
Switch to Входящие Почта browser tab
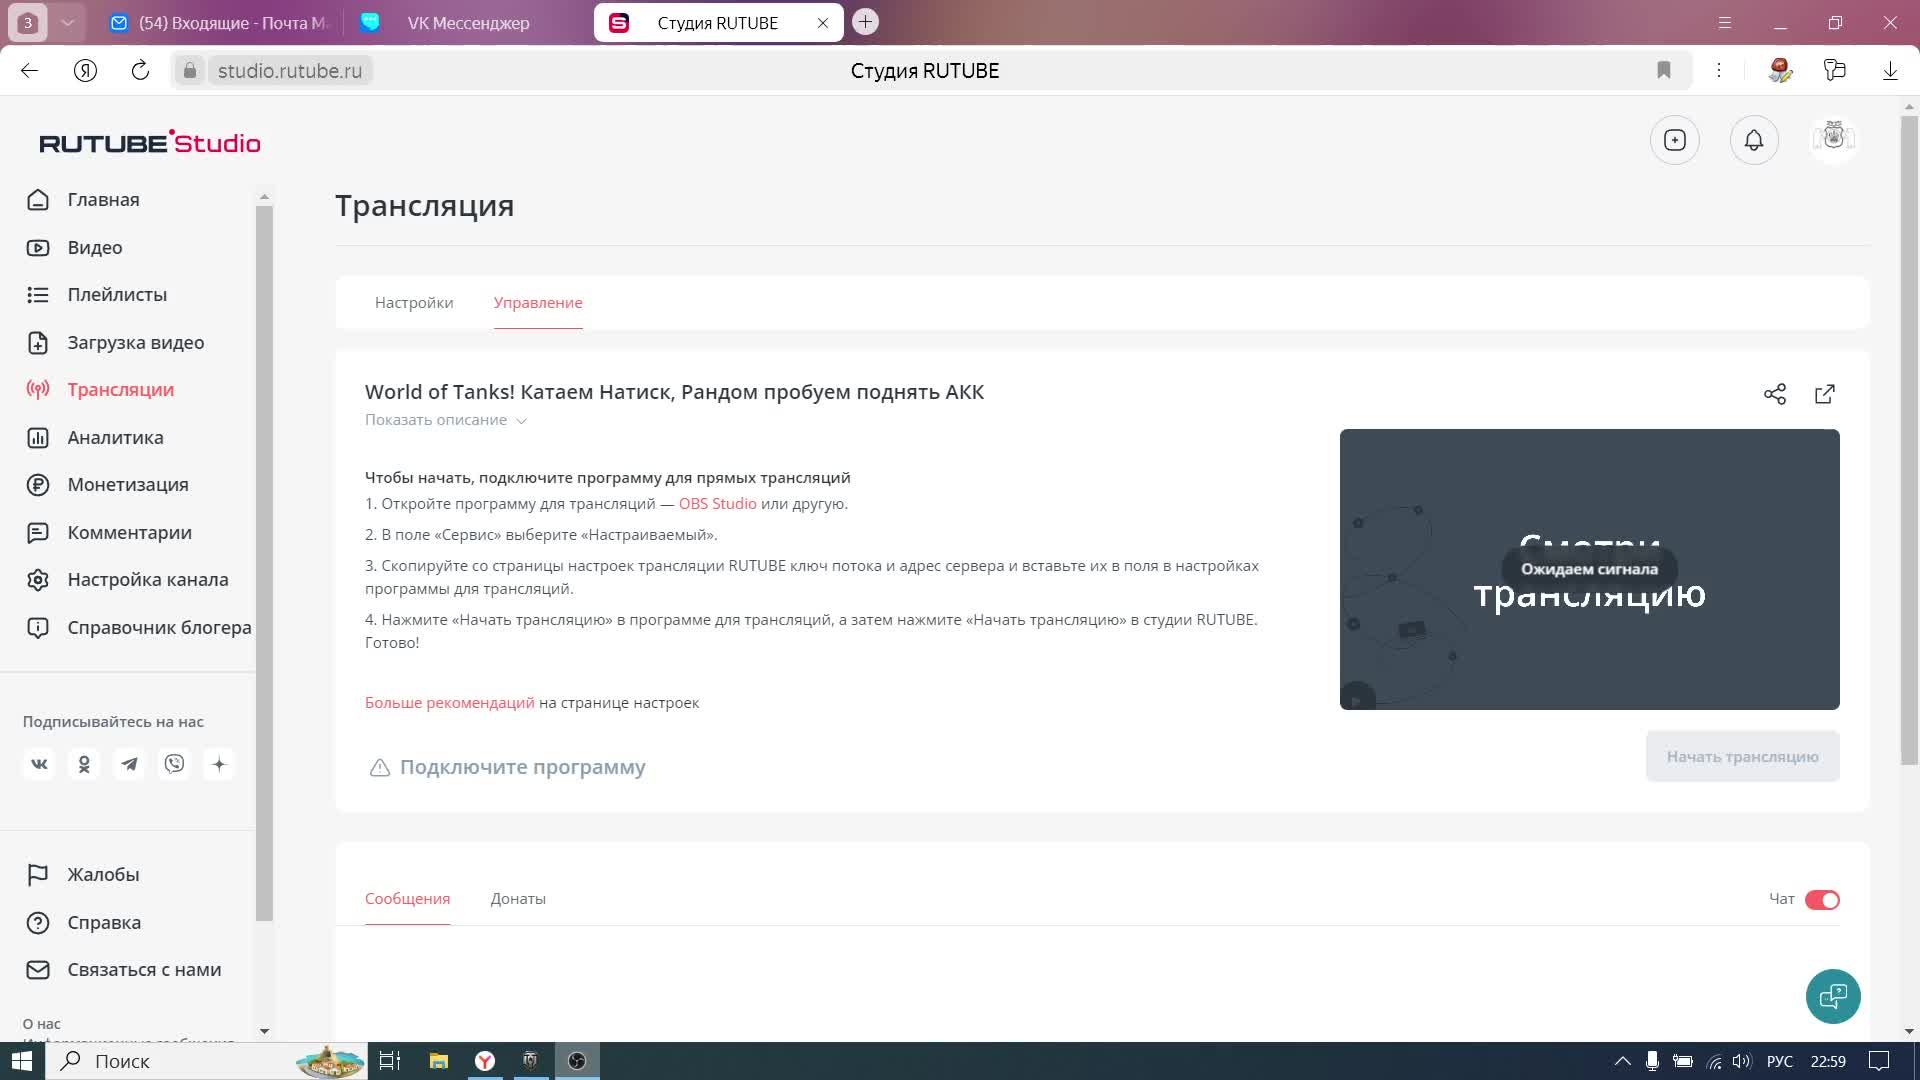[220, 22]
